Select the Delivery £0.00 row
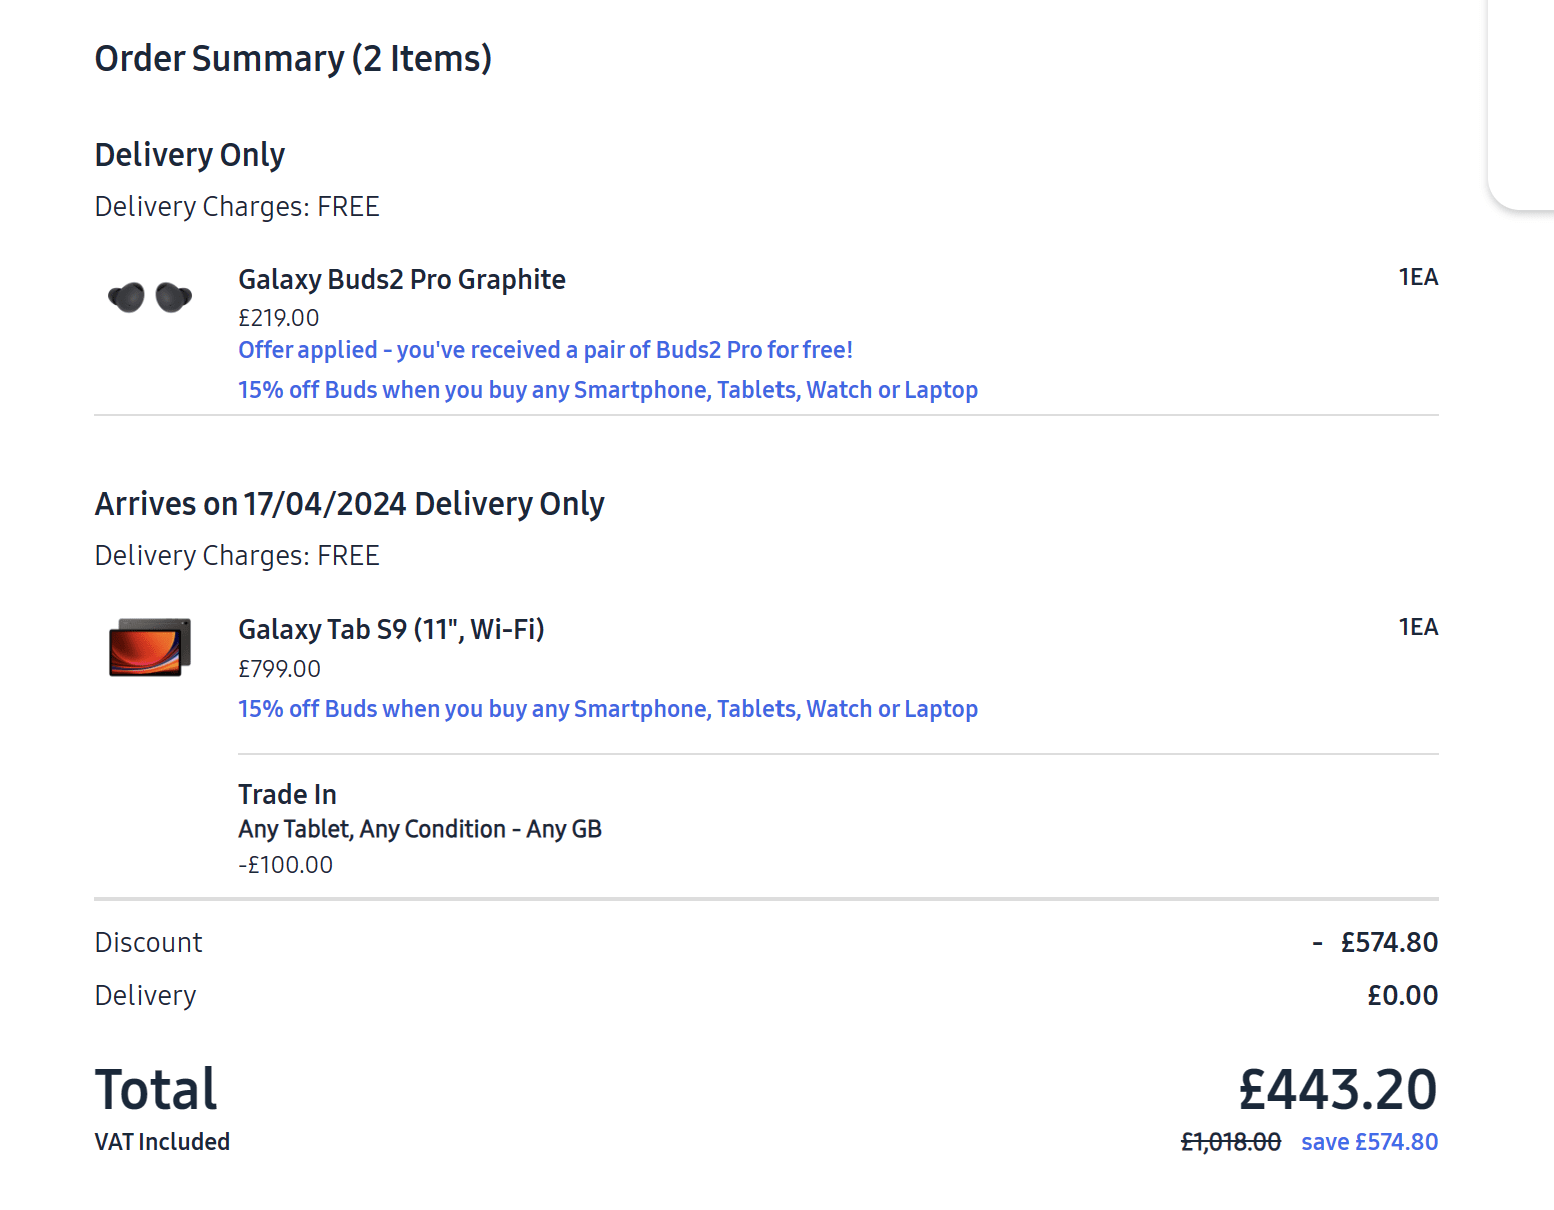 [1403, 994]
